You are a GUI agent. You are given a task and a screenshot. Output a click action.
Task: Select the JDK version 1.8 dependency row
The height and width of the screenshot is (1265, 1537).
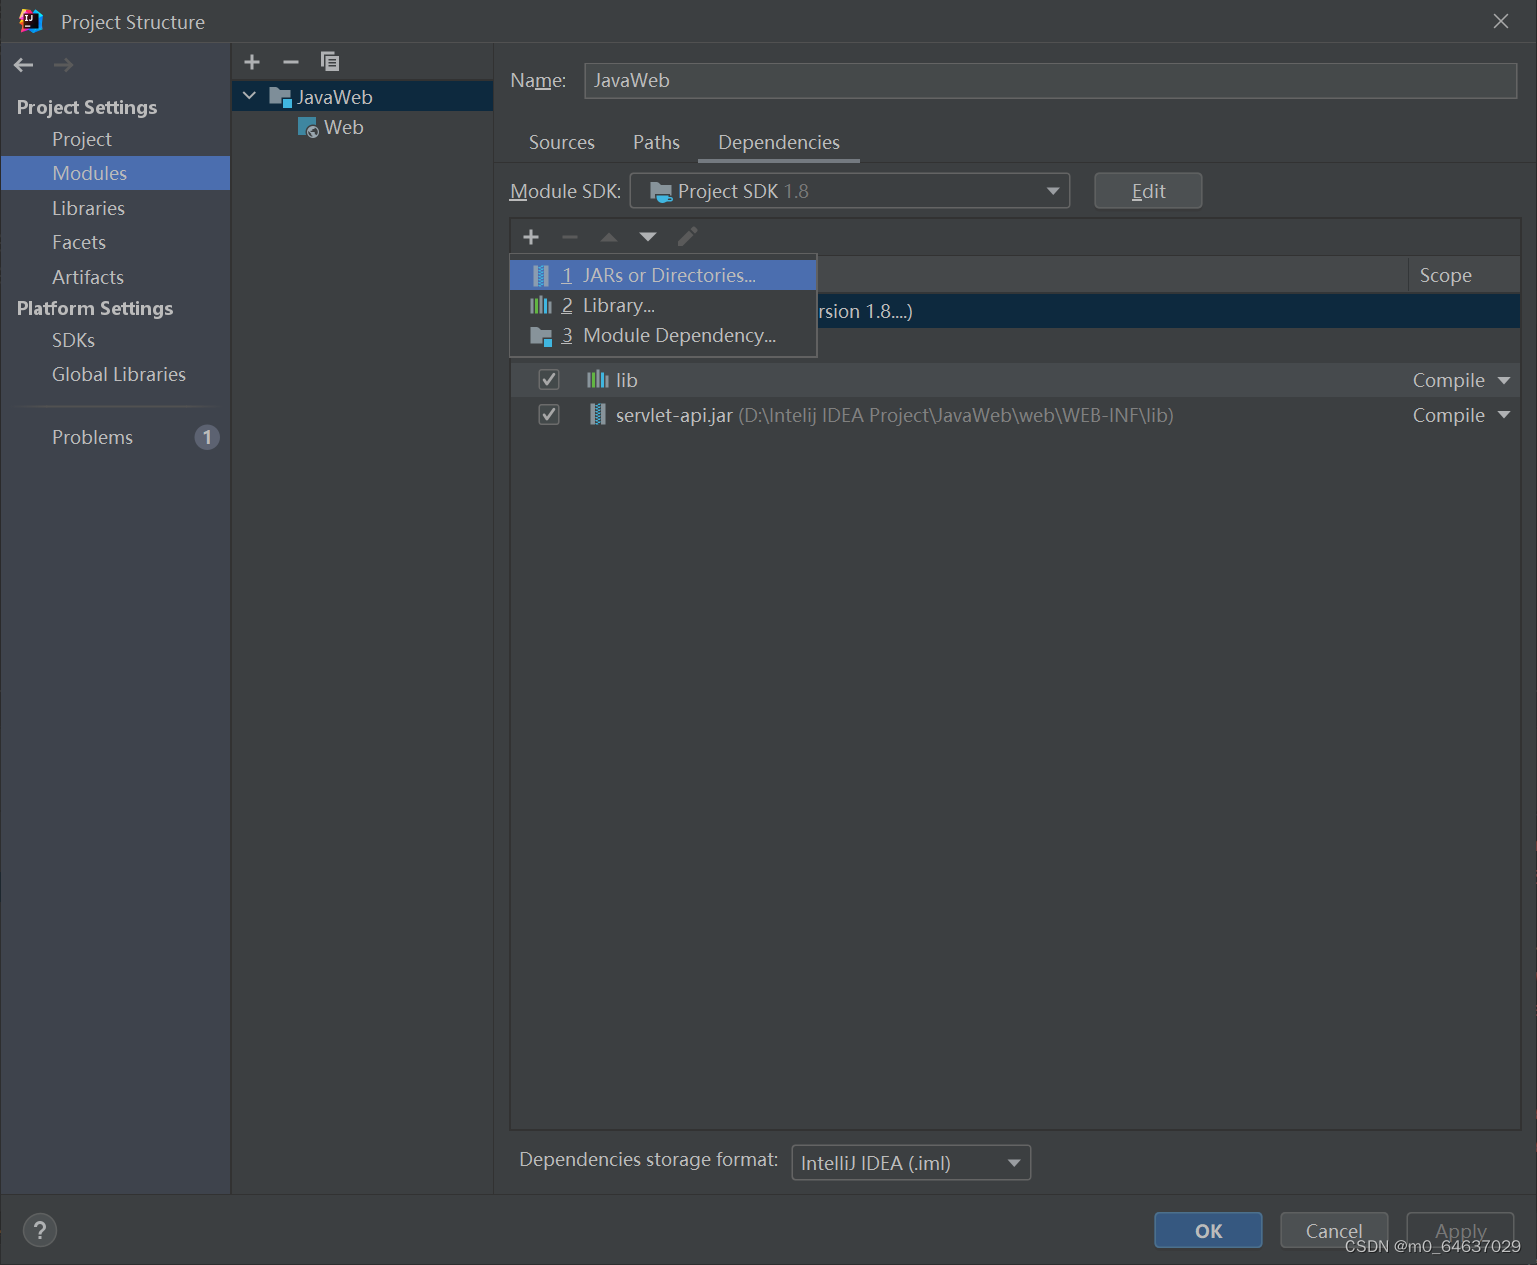click(1168, 311)
